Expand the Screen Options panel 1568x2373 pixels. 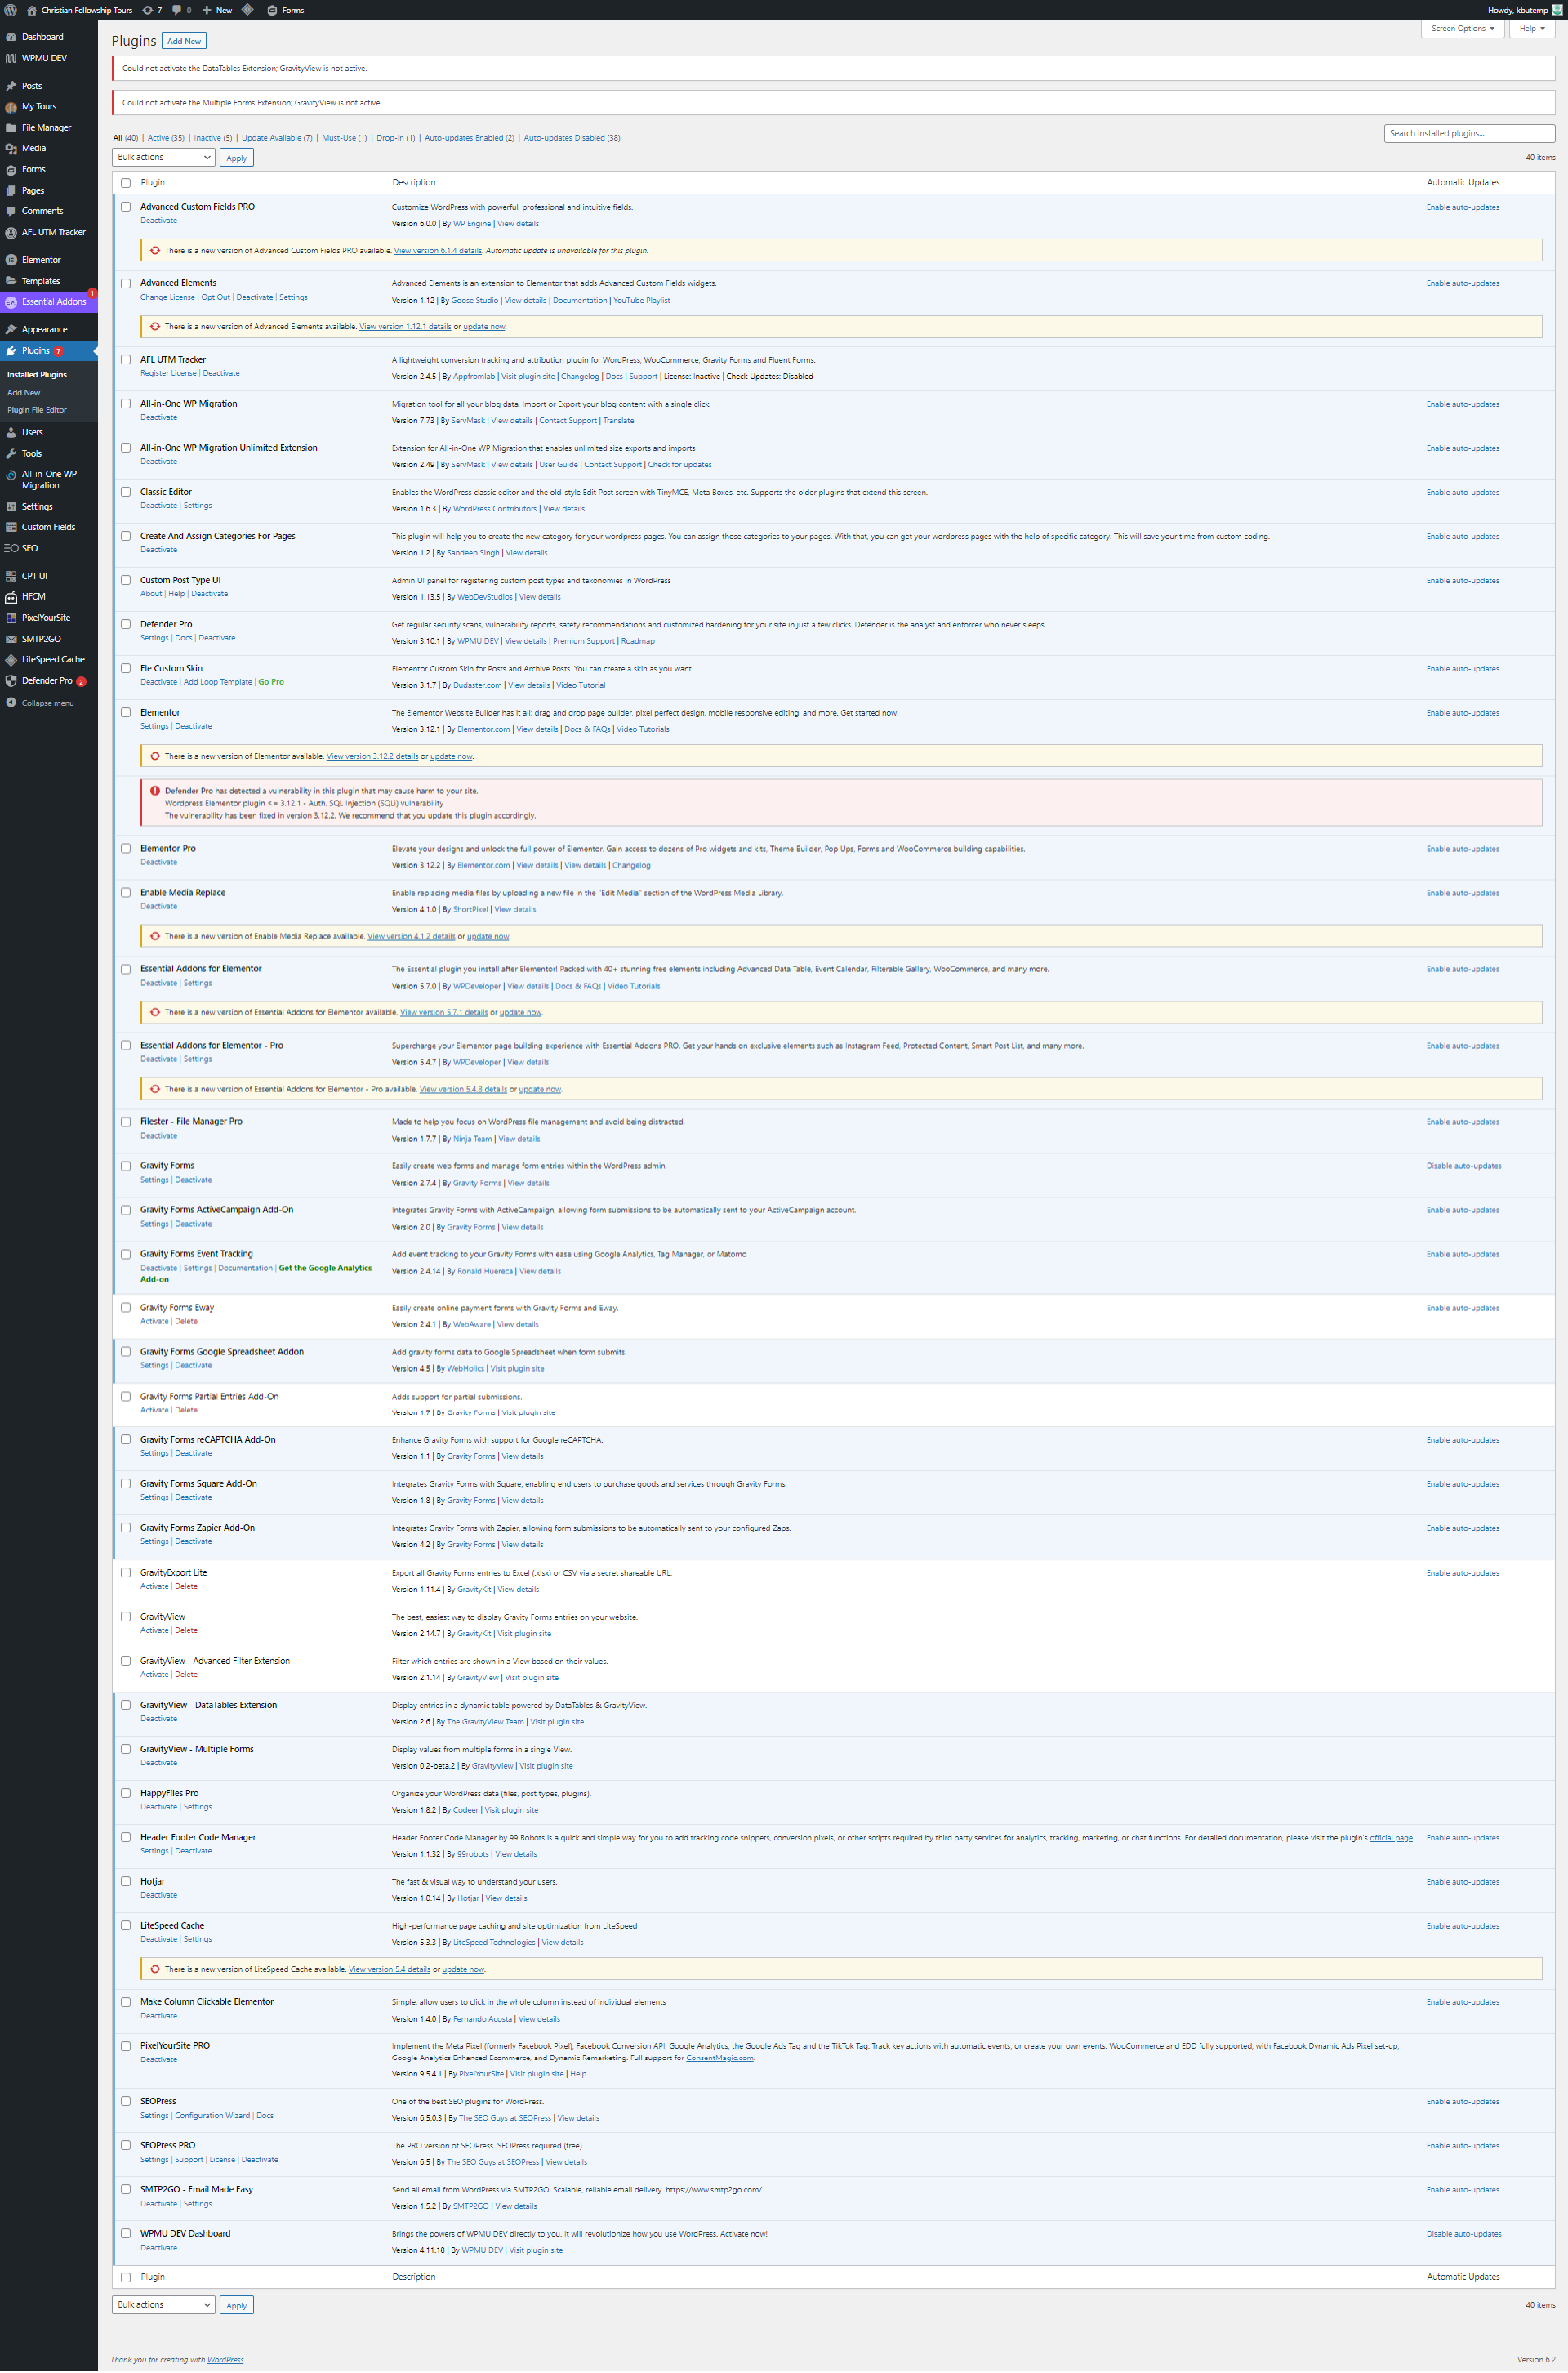(x=1462, y=28)
